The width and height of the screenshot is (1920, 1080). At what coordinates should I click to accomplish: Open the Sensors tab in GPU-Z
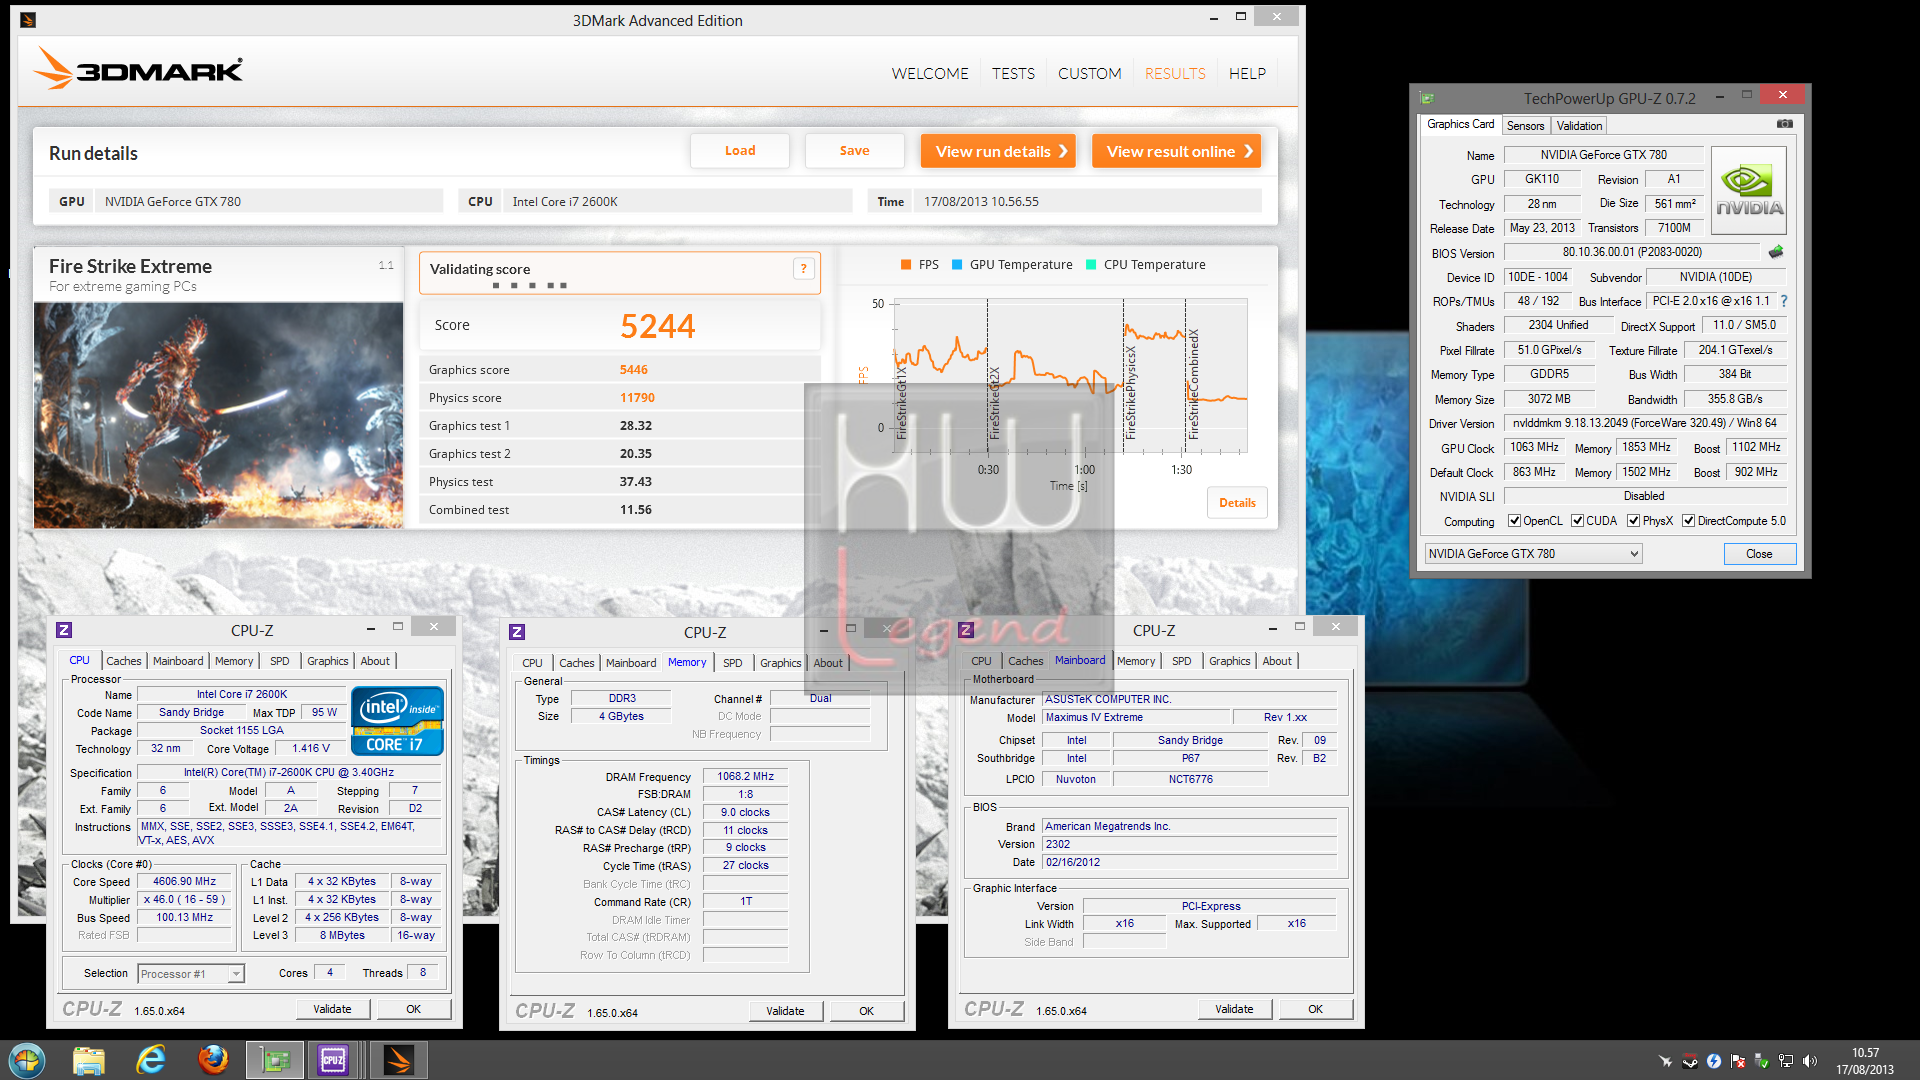(x=1525, y=126)
